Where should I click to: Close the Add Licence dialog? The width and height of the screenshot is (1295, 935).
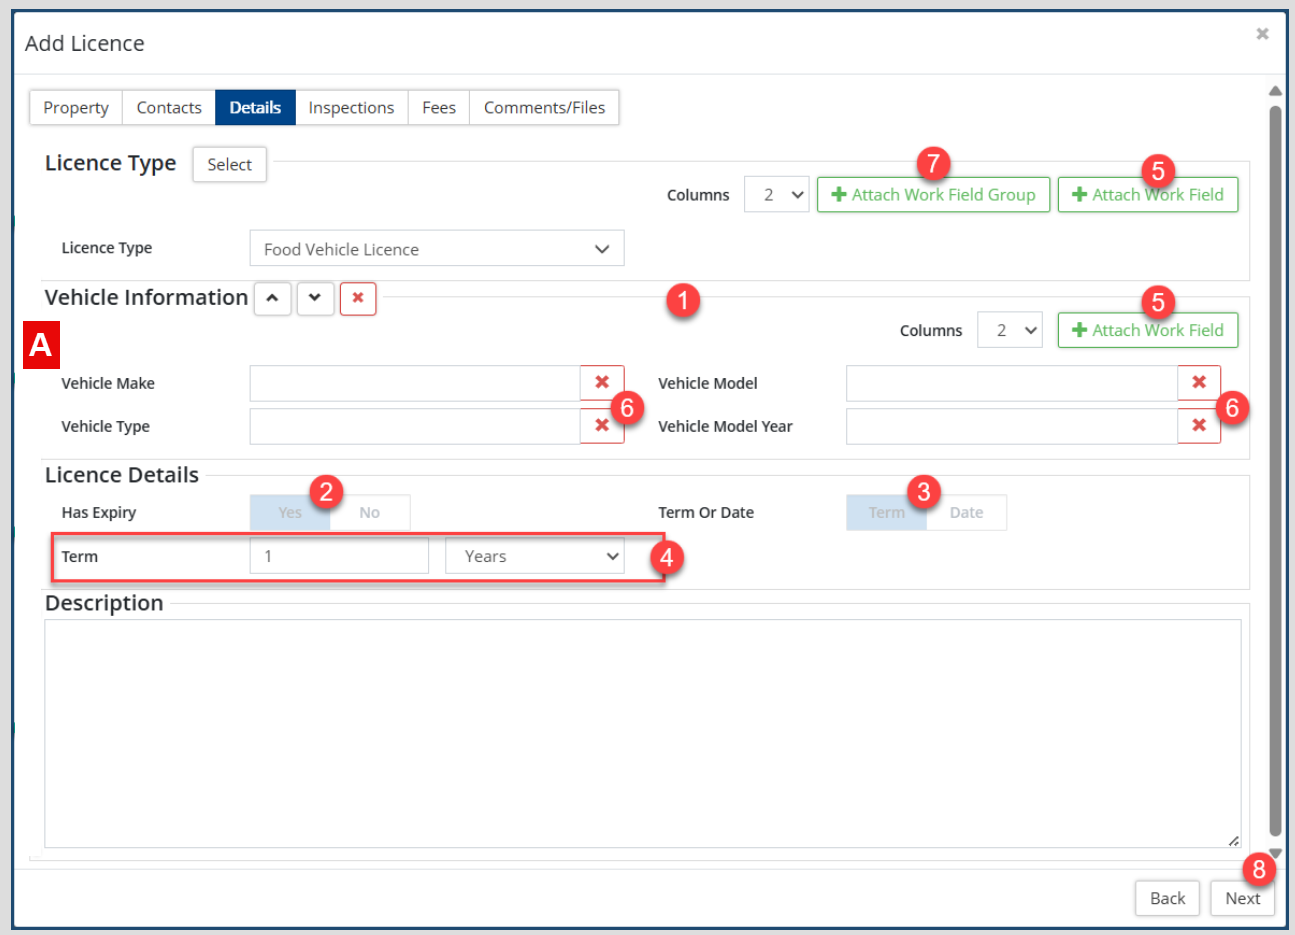tap(1262, 34)
